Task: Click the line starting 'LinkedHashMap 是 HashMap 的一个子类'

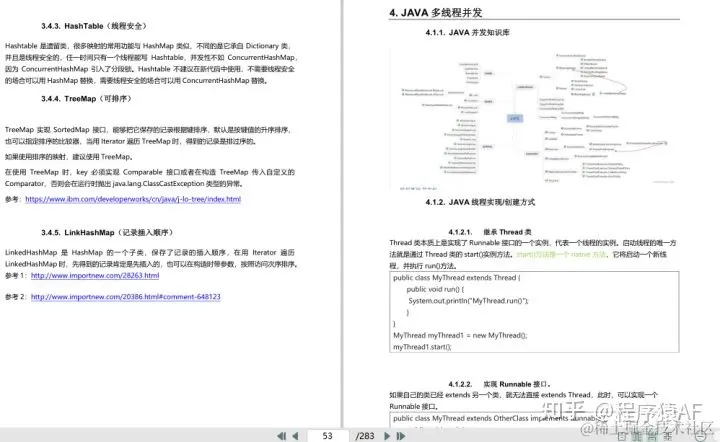Action: [x=150, y=252]
